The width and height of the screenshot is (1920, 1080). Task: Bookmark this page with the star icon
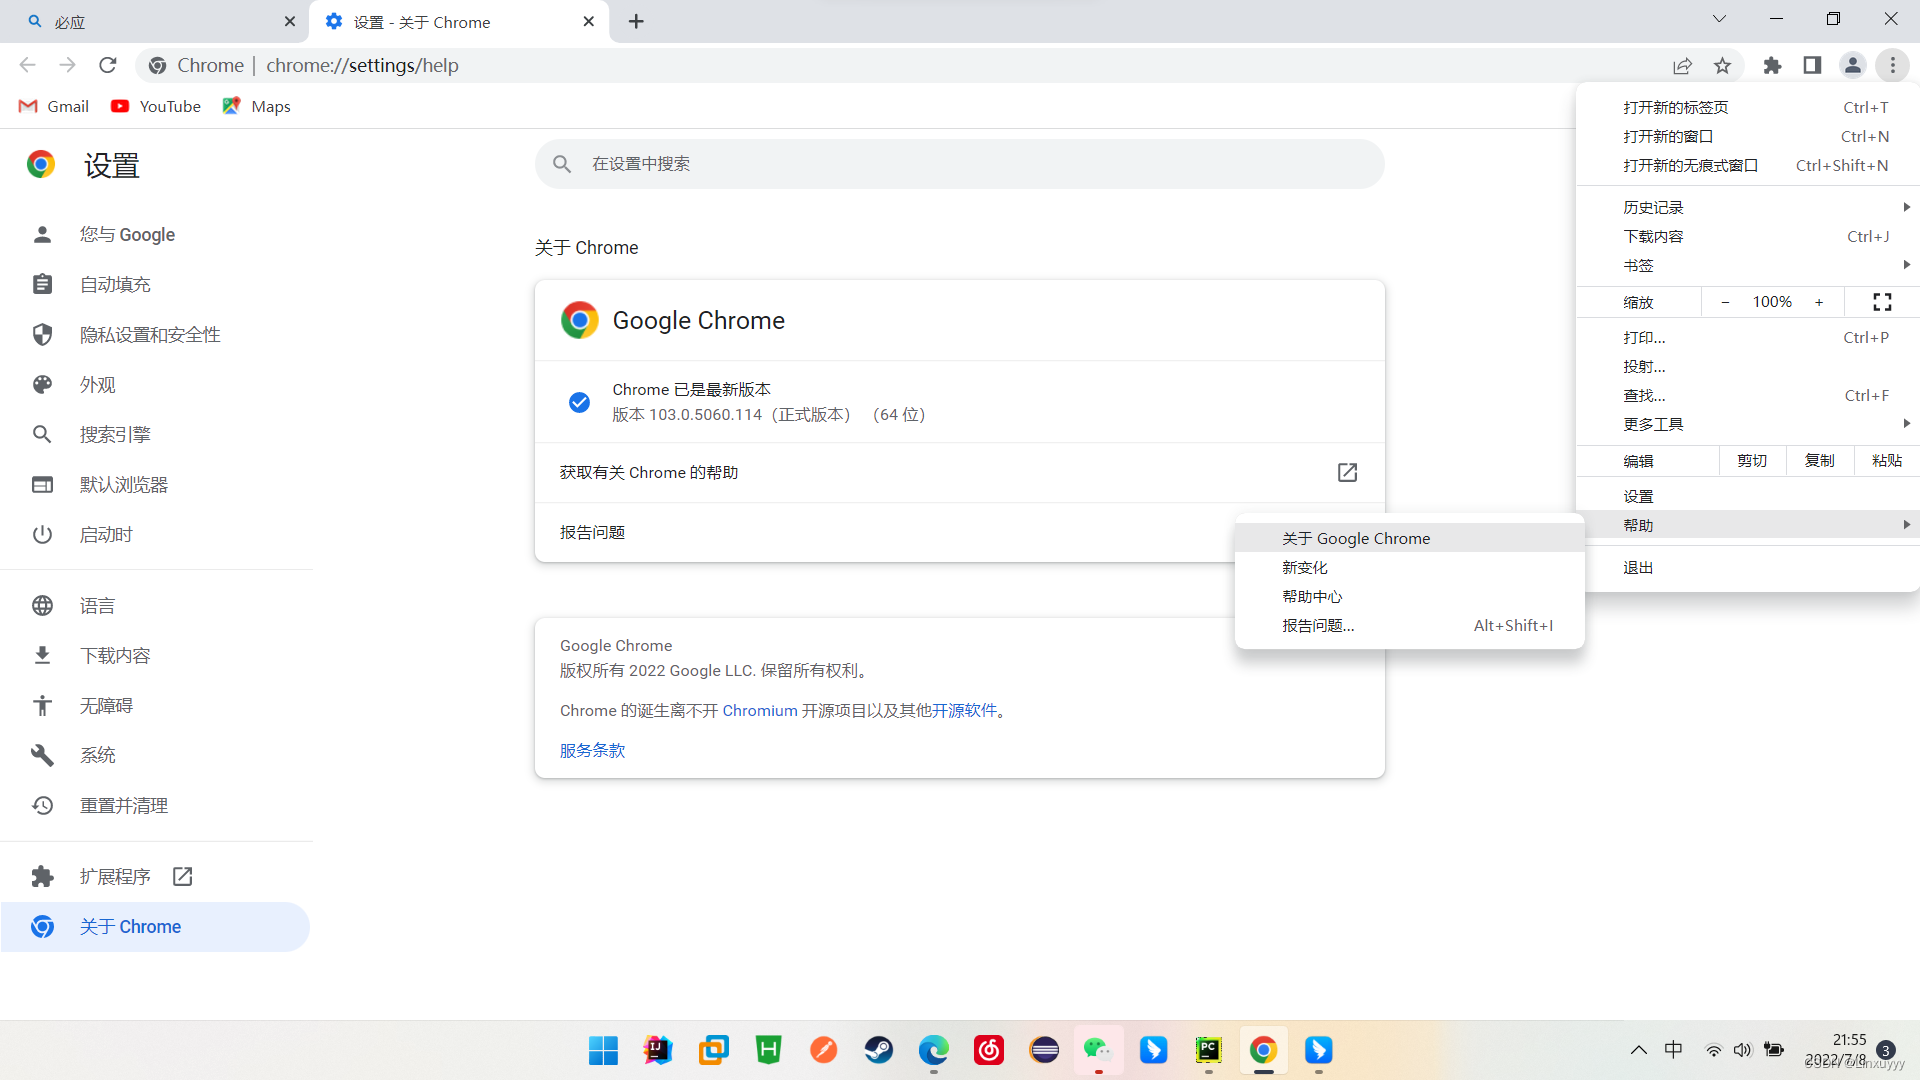click(x=1722, y=65)
